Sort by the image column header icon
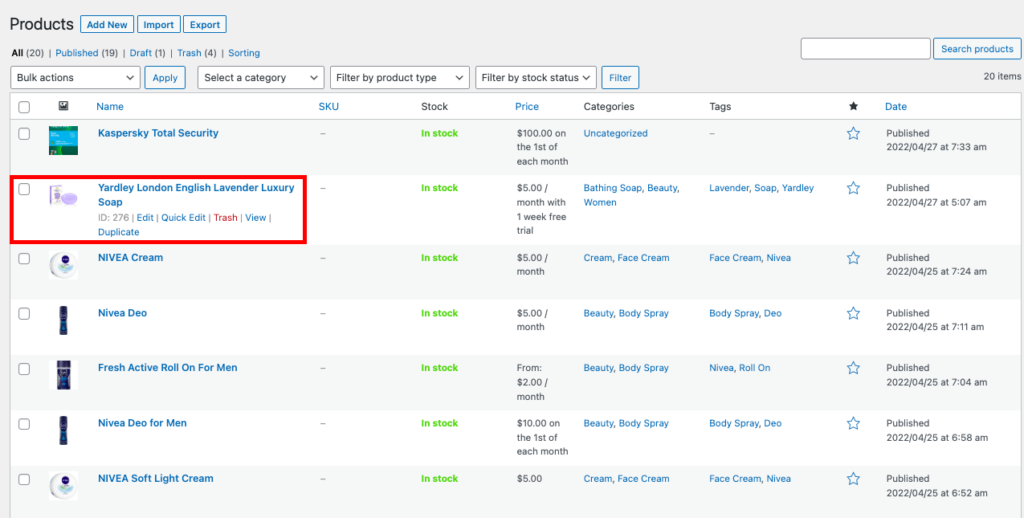 point(63,106)
